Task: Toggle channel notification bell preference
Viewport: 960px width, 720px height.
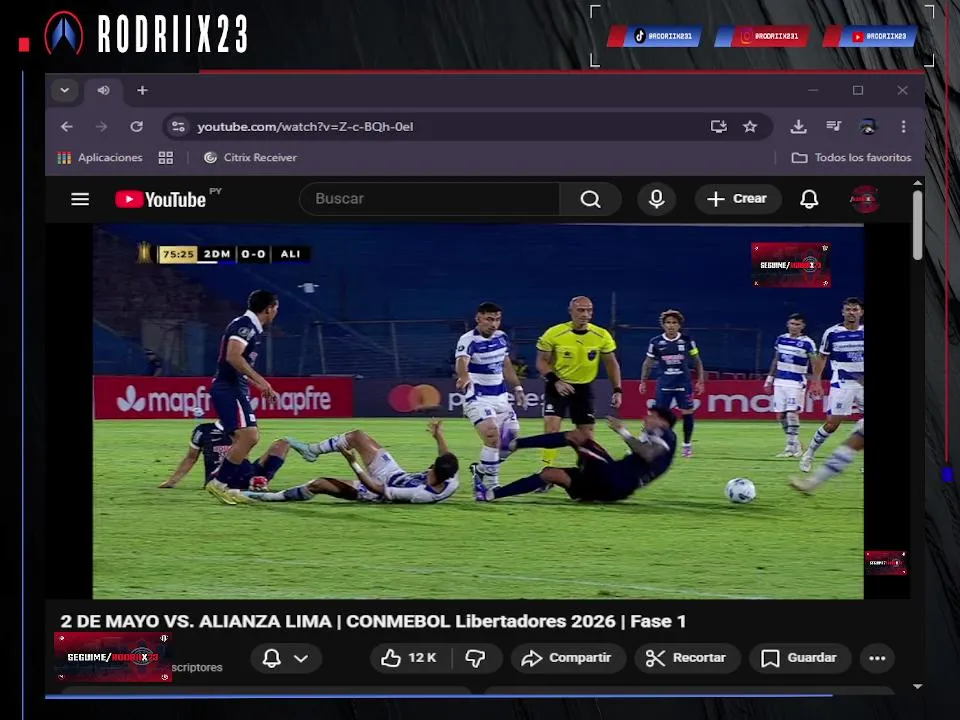Action: click(x=285, y=658)
